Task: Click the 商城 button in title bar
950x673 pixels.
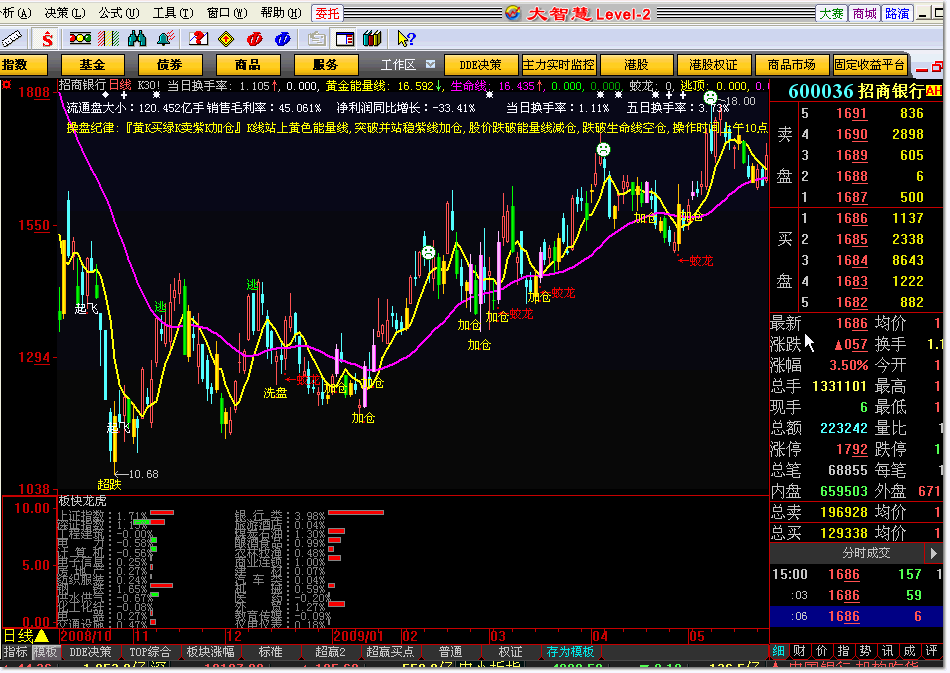Action: click(x=864, y=13)
